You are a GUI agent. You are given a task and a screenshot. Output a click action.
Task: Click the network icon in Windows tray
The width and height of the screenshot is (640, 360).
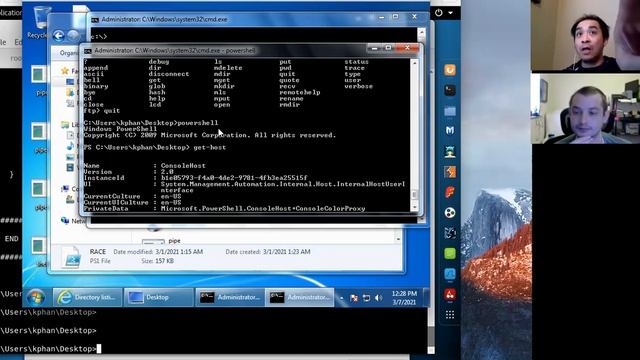[x=366, y=298]
